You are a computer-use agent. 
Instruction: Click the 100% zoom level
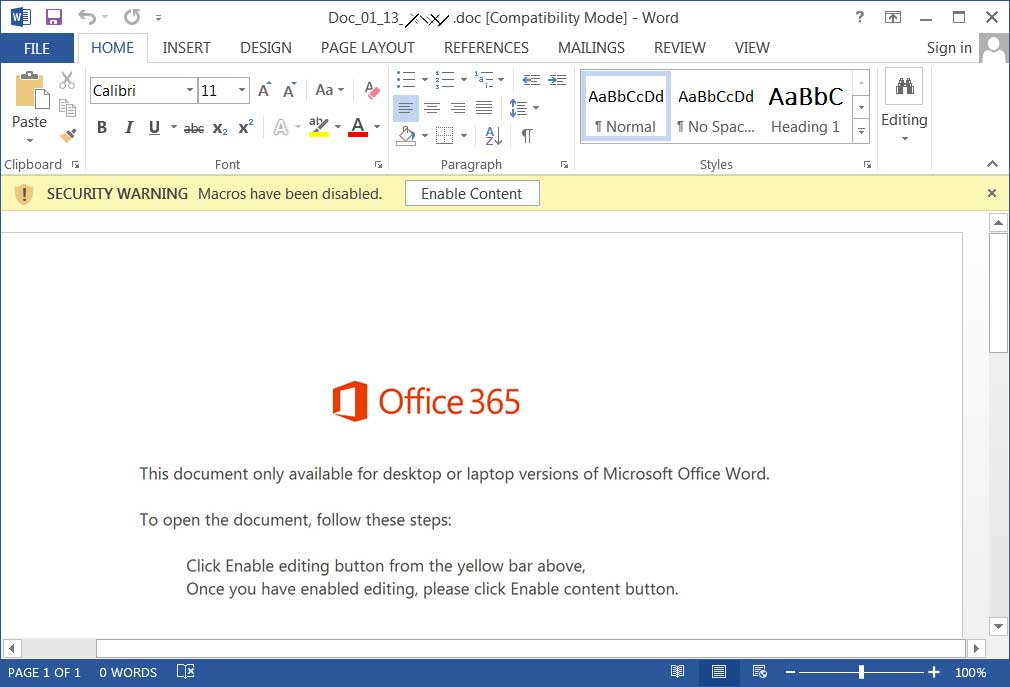pyautogui.click(x=971, y=672)
